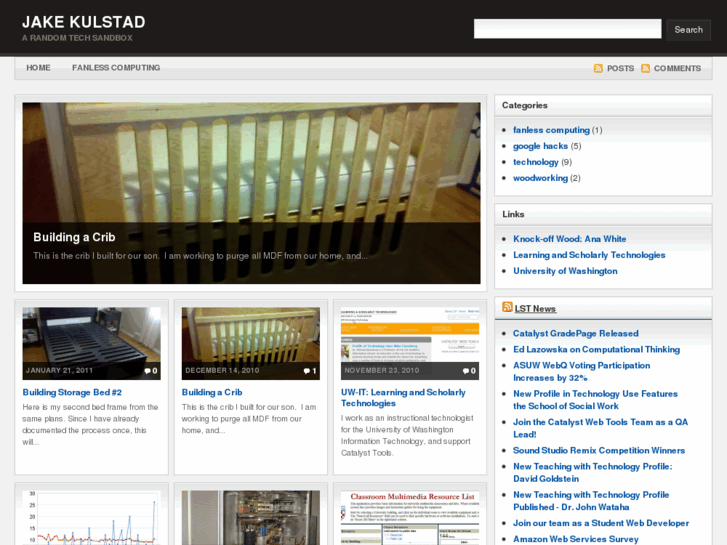Click the JANUARY 21, 2011 date label
Screen dimensions: 727x545
pyautogui.click(x=59, y=371)
